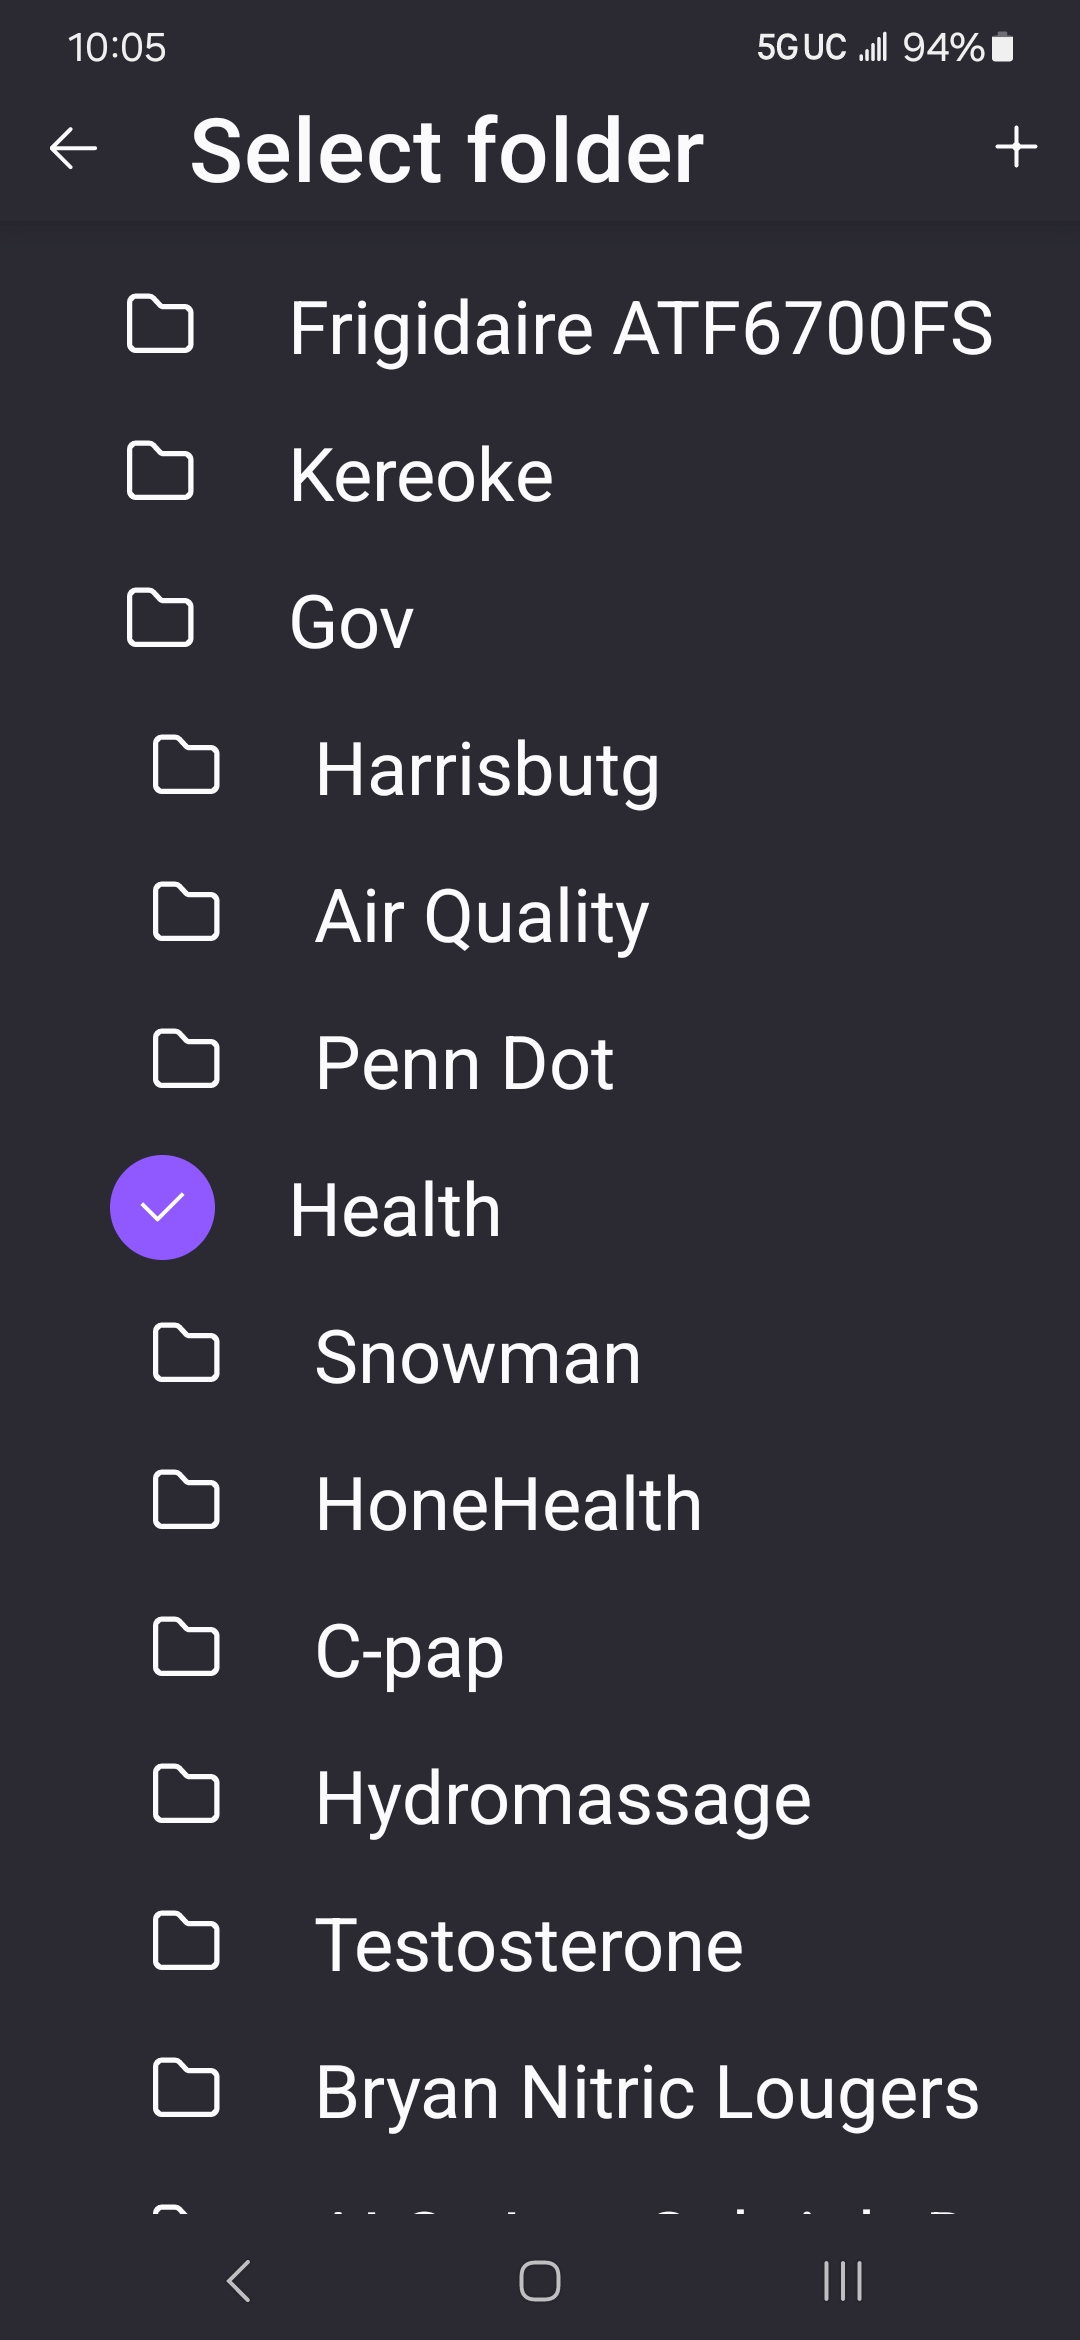Viewport: 1080px width, 2340px height.
Task: Select the HoneHealth folder
Action: pyautogui.click(x=540, y=1503)
